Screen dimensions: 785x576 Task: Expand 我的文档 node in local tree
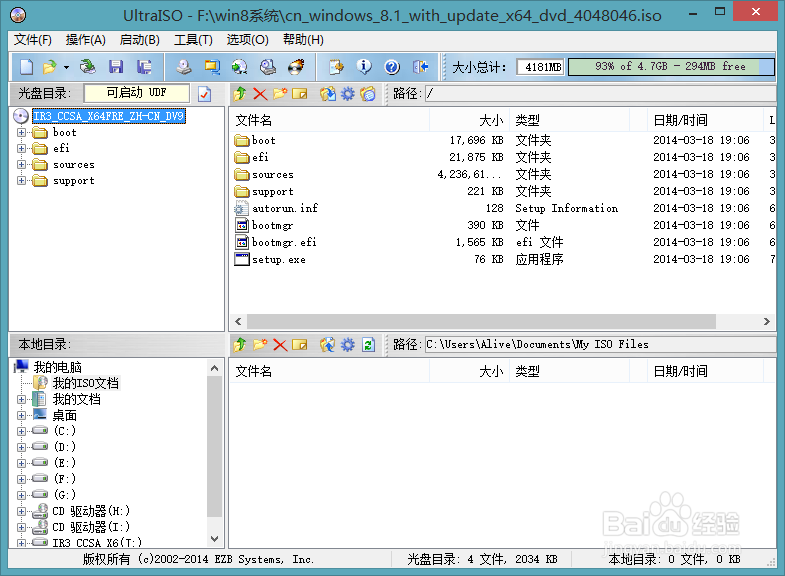coord(21,399)
